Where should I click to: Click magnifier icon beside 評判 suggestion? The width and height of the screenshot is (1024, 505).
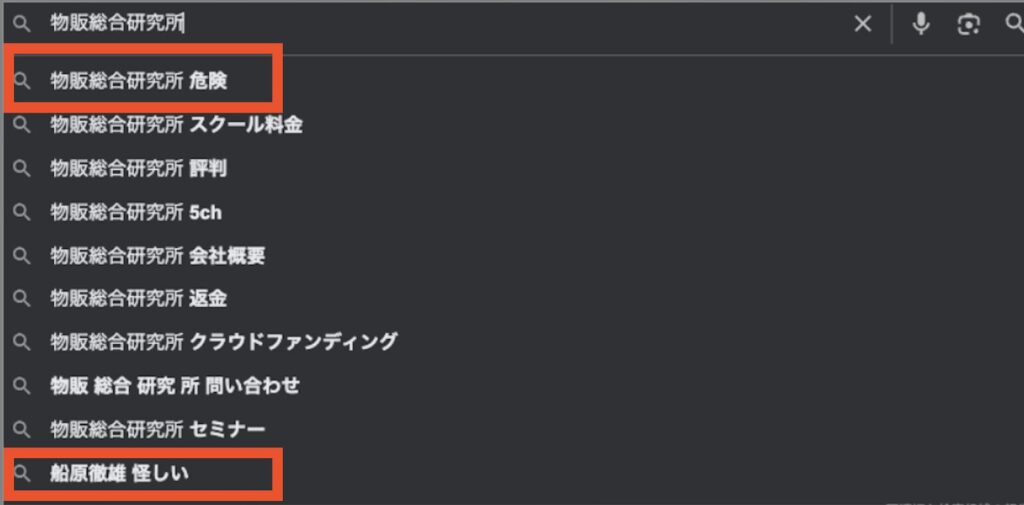coord(21,169)
